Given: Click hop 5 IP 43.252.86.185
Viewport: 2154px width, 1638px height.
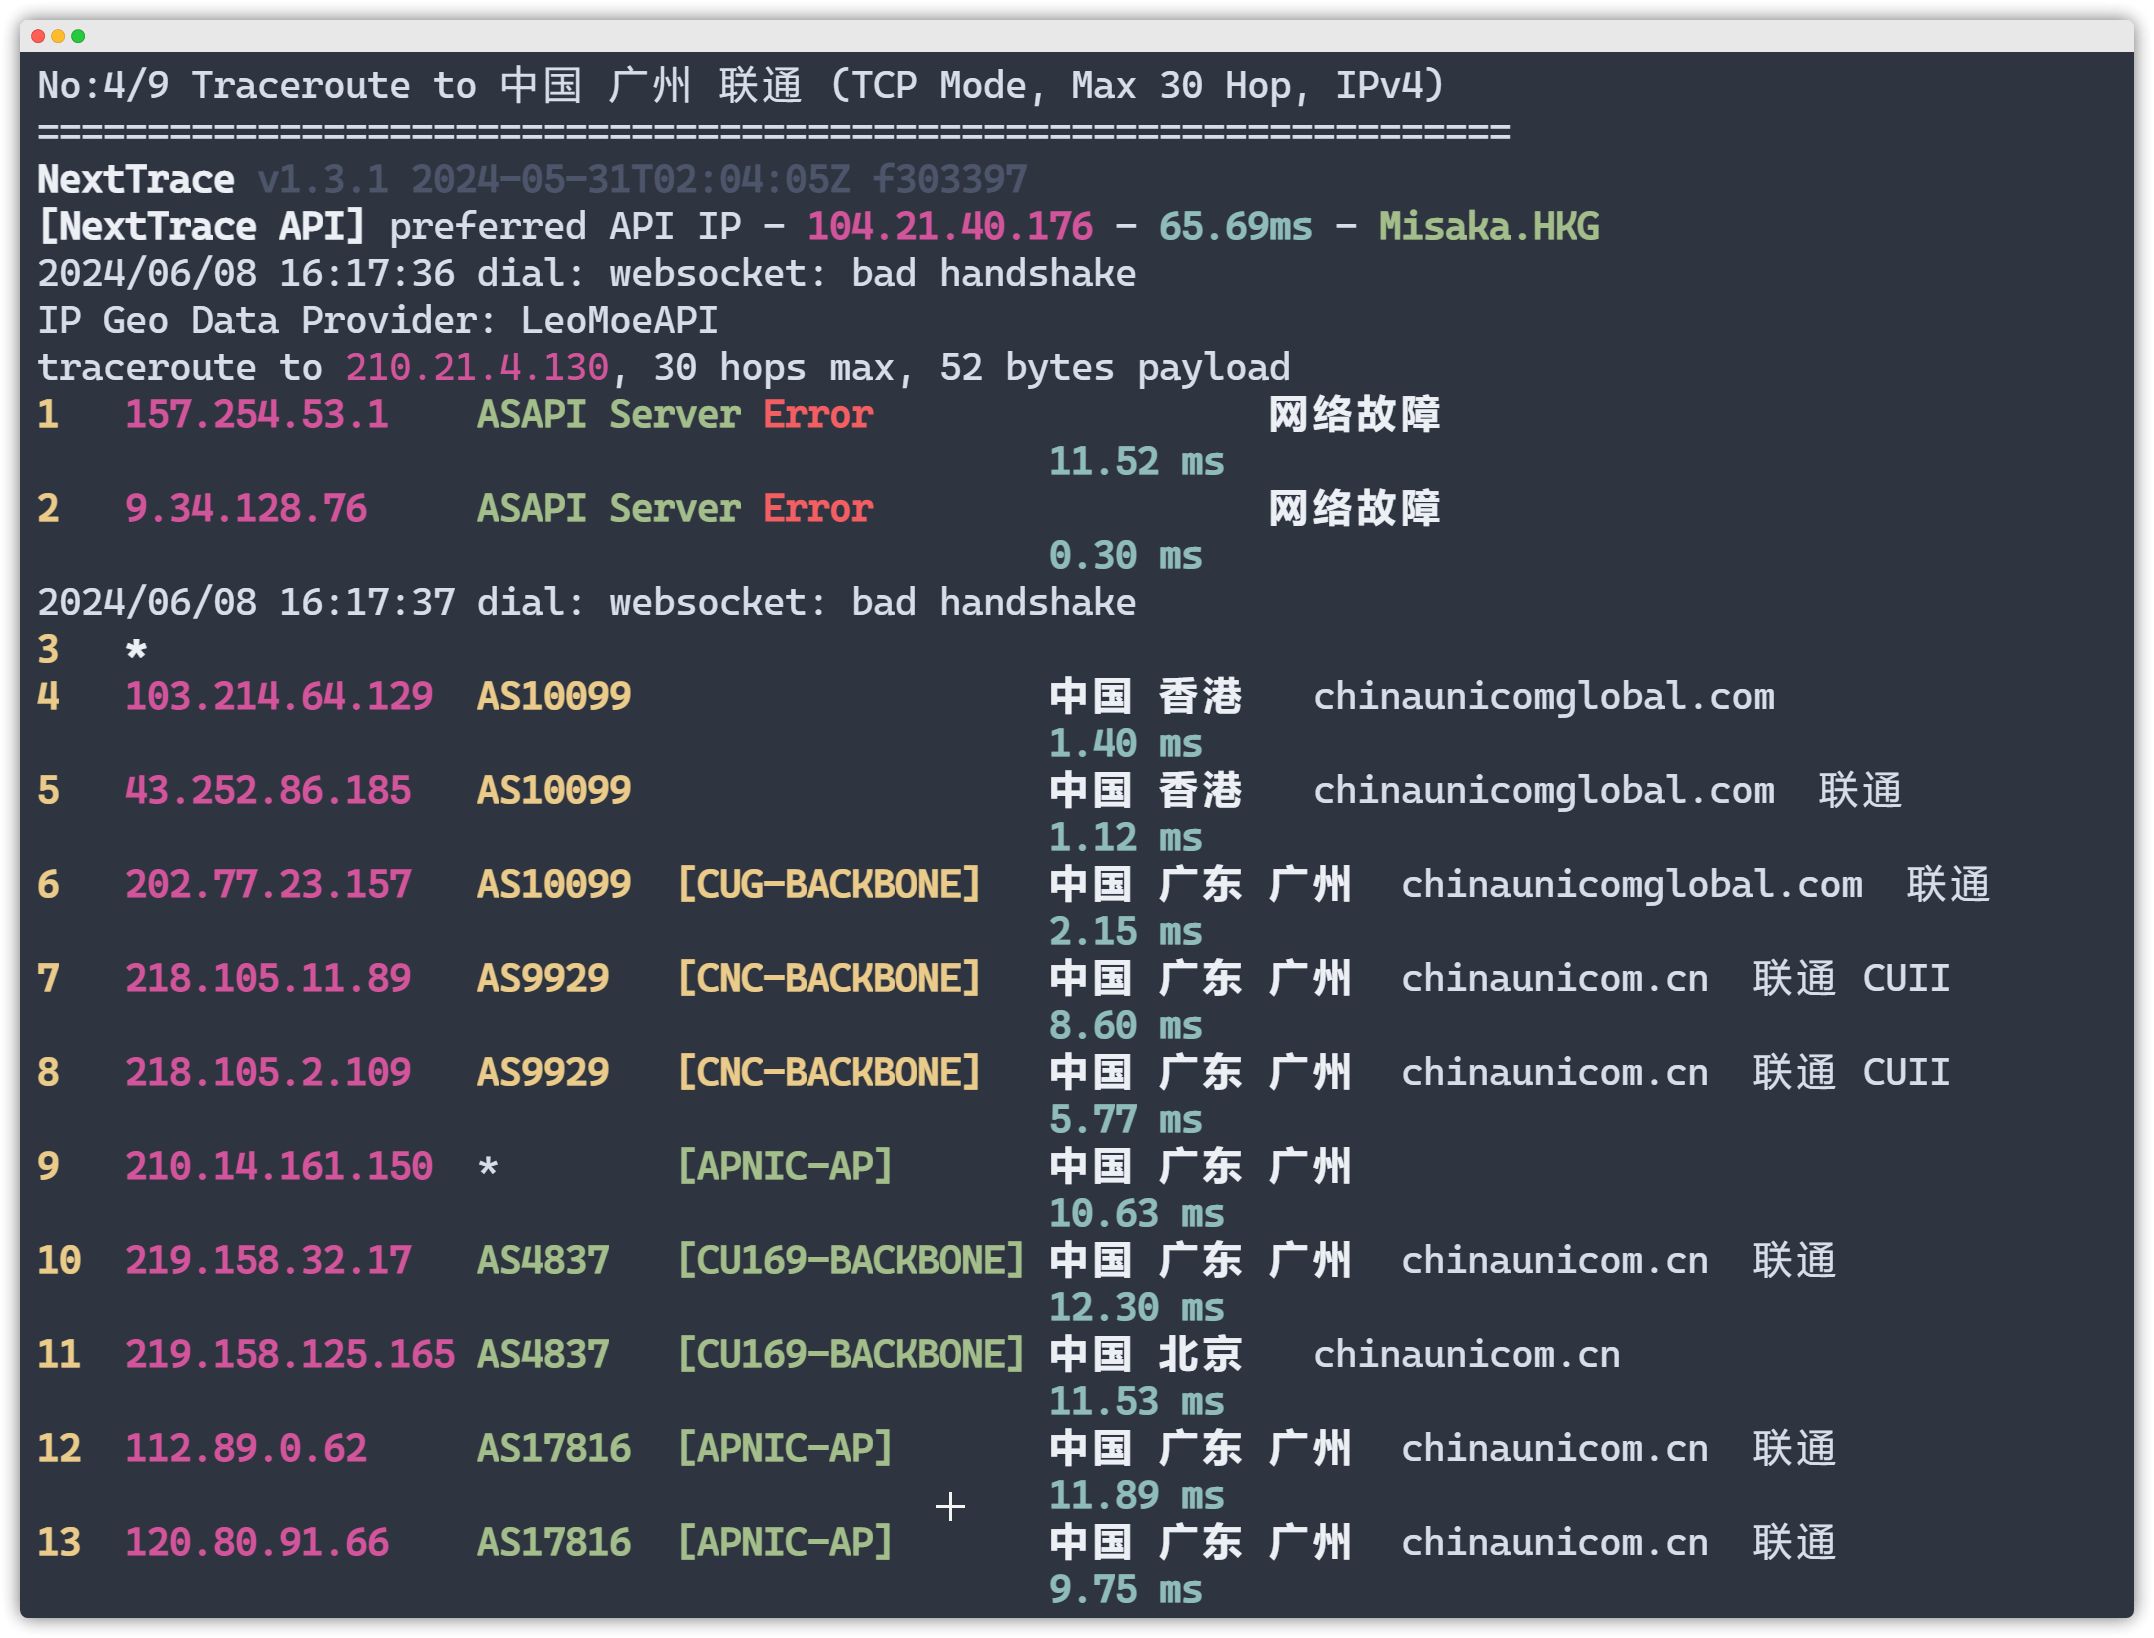Looking at the screenshot, I should [268, 791].
